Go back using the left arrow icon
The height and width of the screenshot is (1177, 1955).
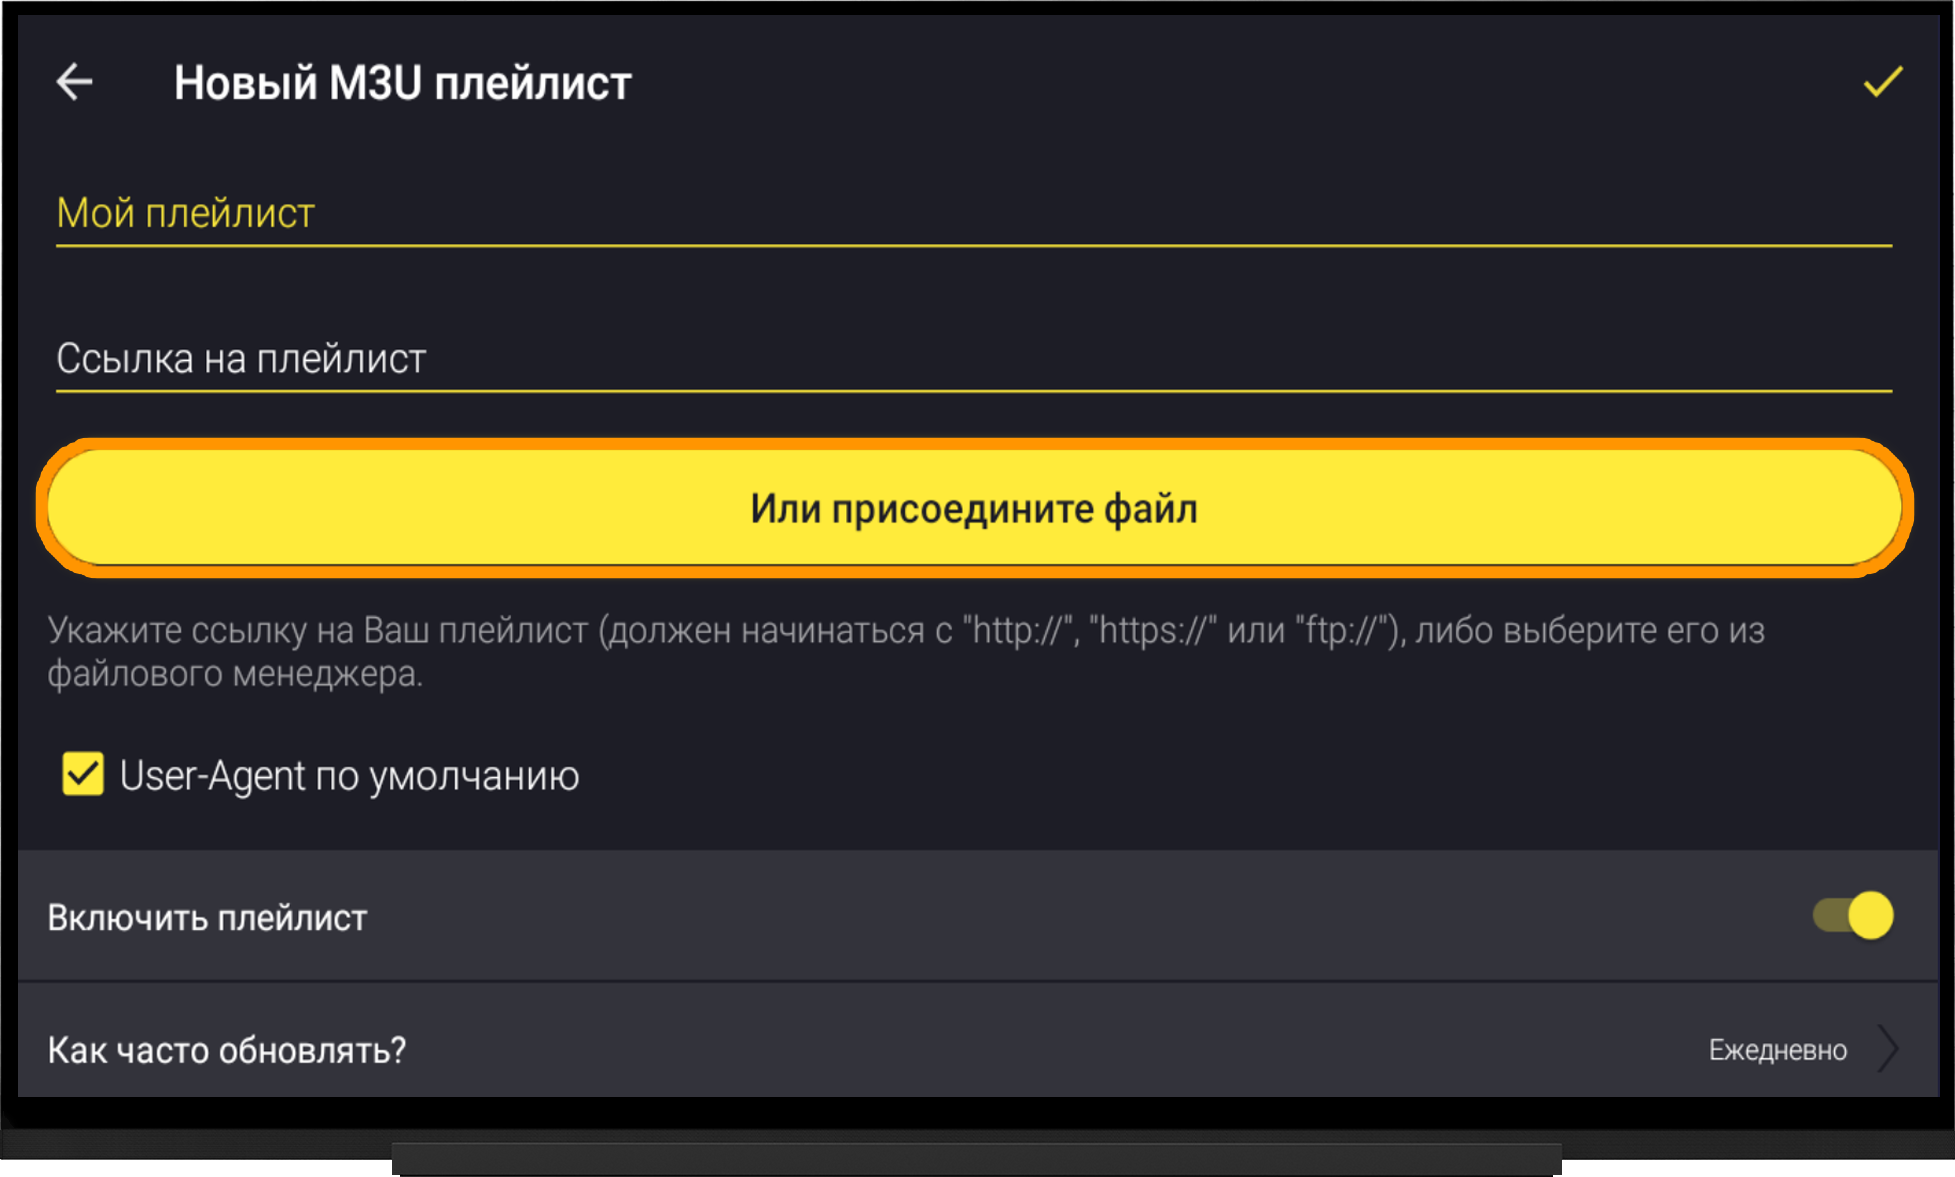point(75,82)
